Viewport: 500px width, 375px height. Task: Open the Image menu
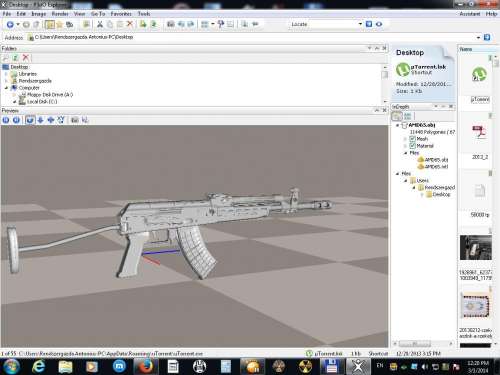click(39, 14)
